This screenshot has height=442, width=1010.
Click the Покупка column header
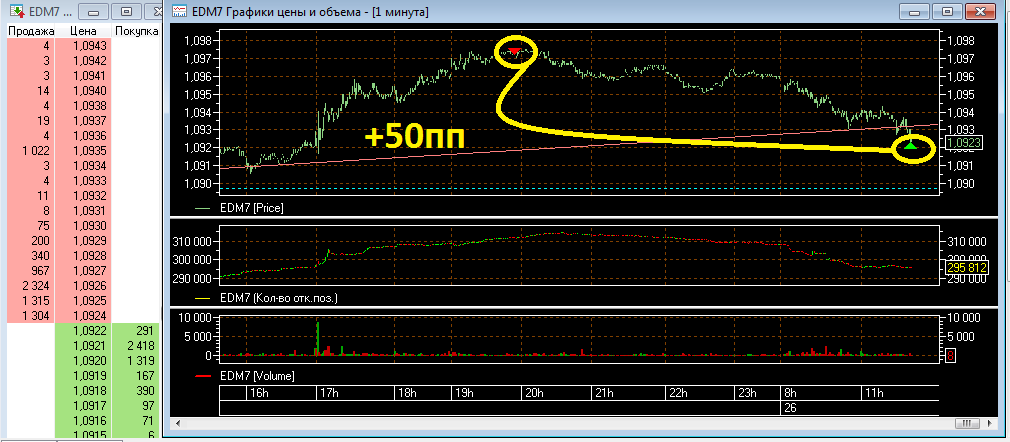pyautogui.click(x=135, y=31)
